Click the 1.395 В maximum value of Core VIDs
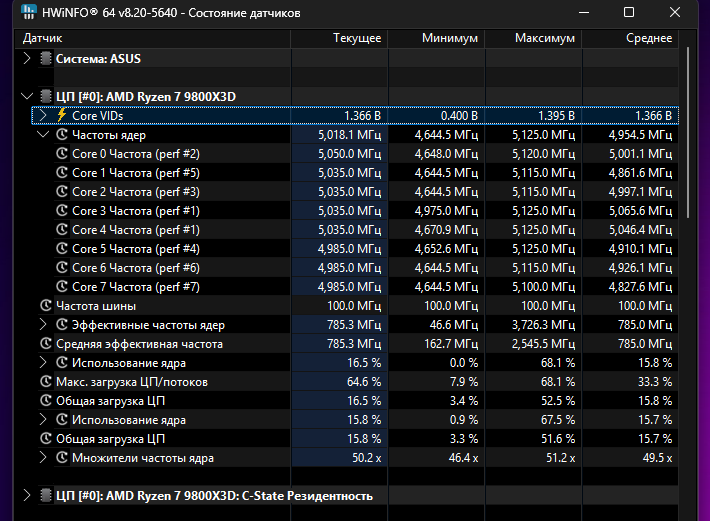The height and width of the screenshot is (521, 710). tap(556, 116)
